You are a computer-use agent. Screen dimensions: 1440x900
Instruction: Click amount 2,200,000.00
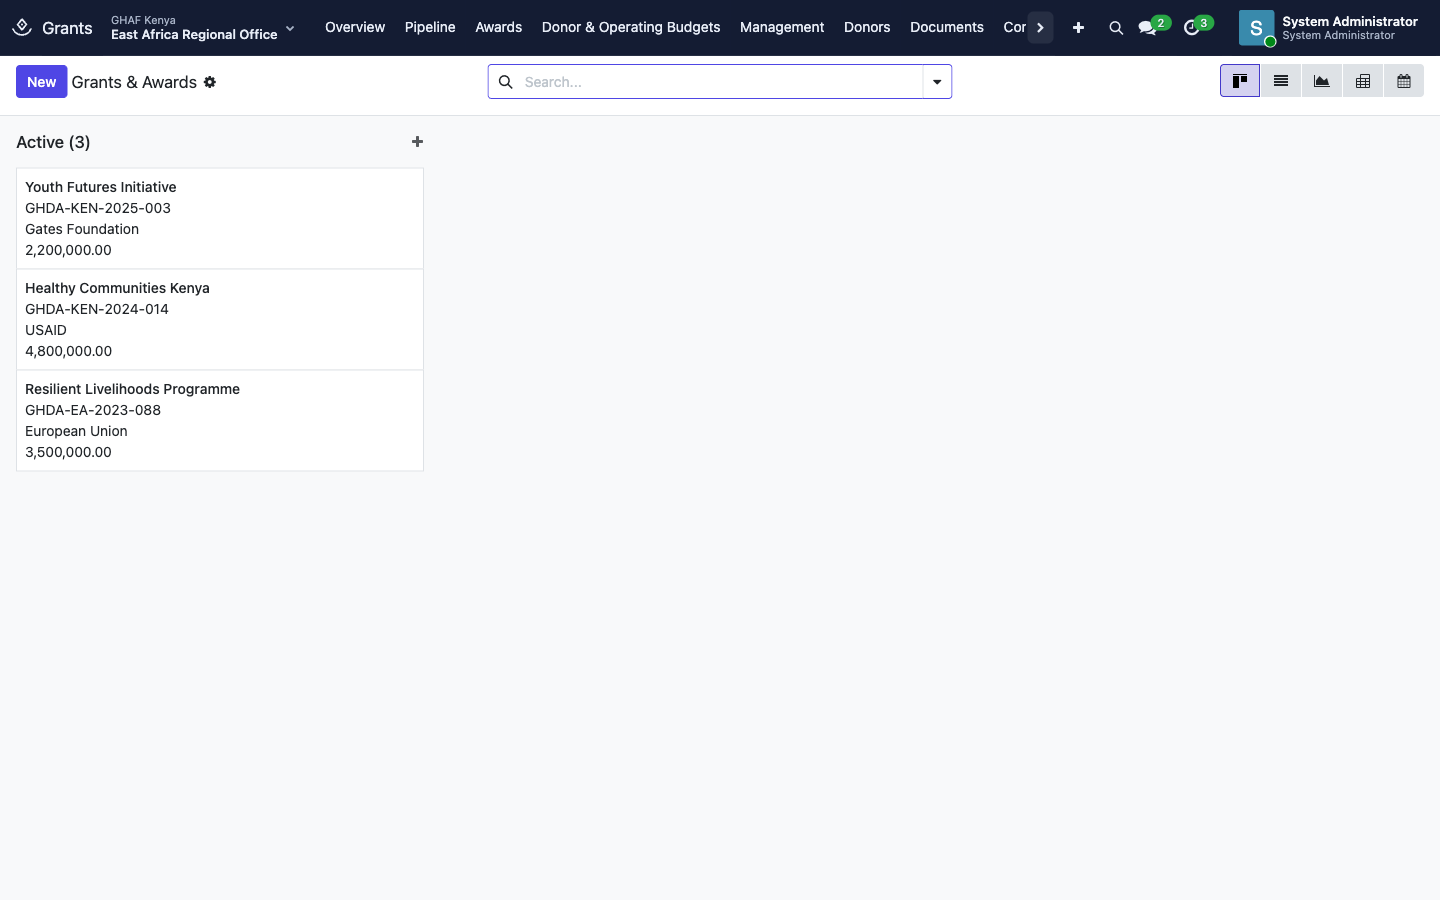click(x=68, y=250)
